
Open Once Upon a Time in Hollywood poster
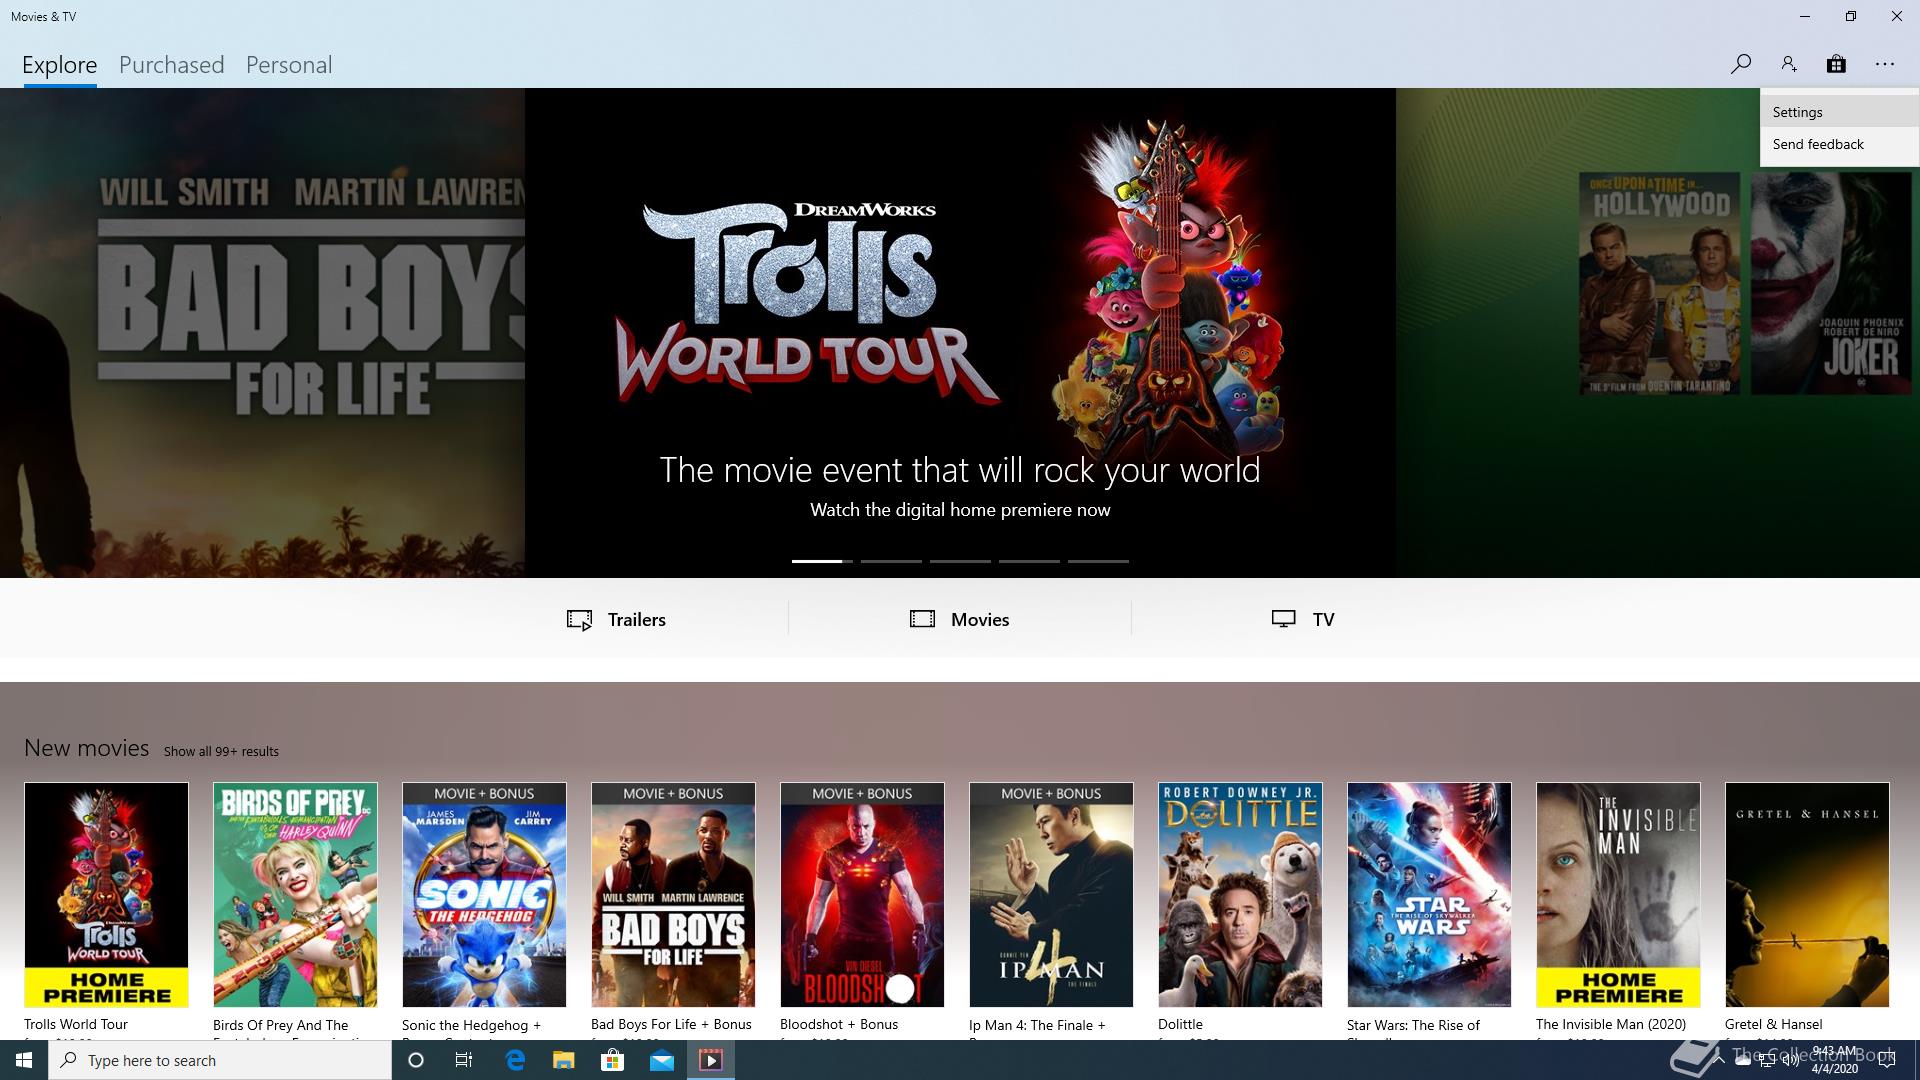coord(1660,284)
